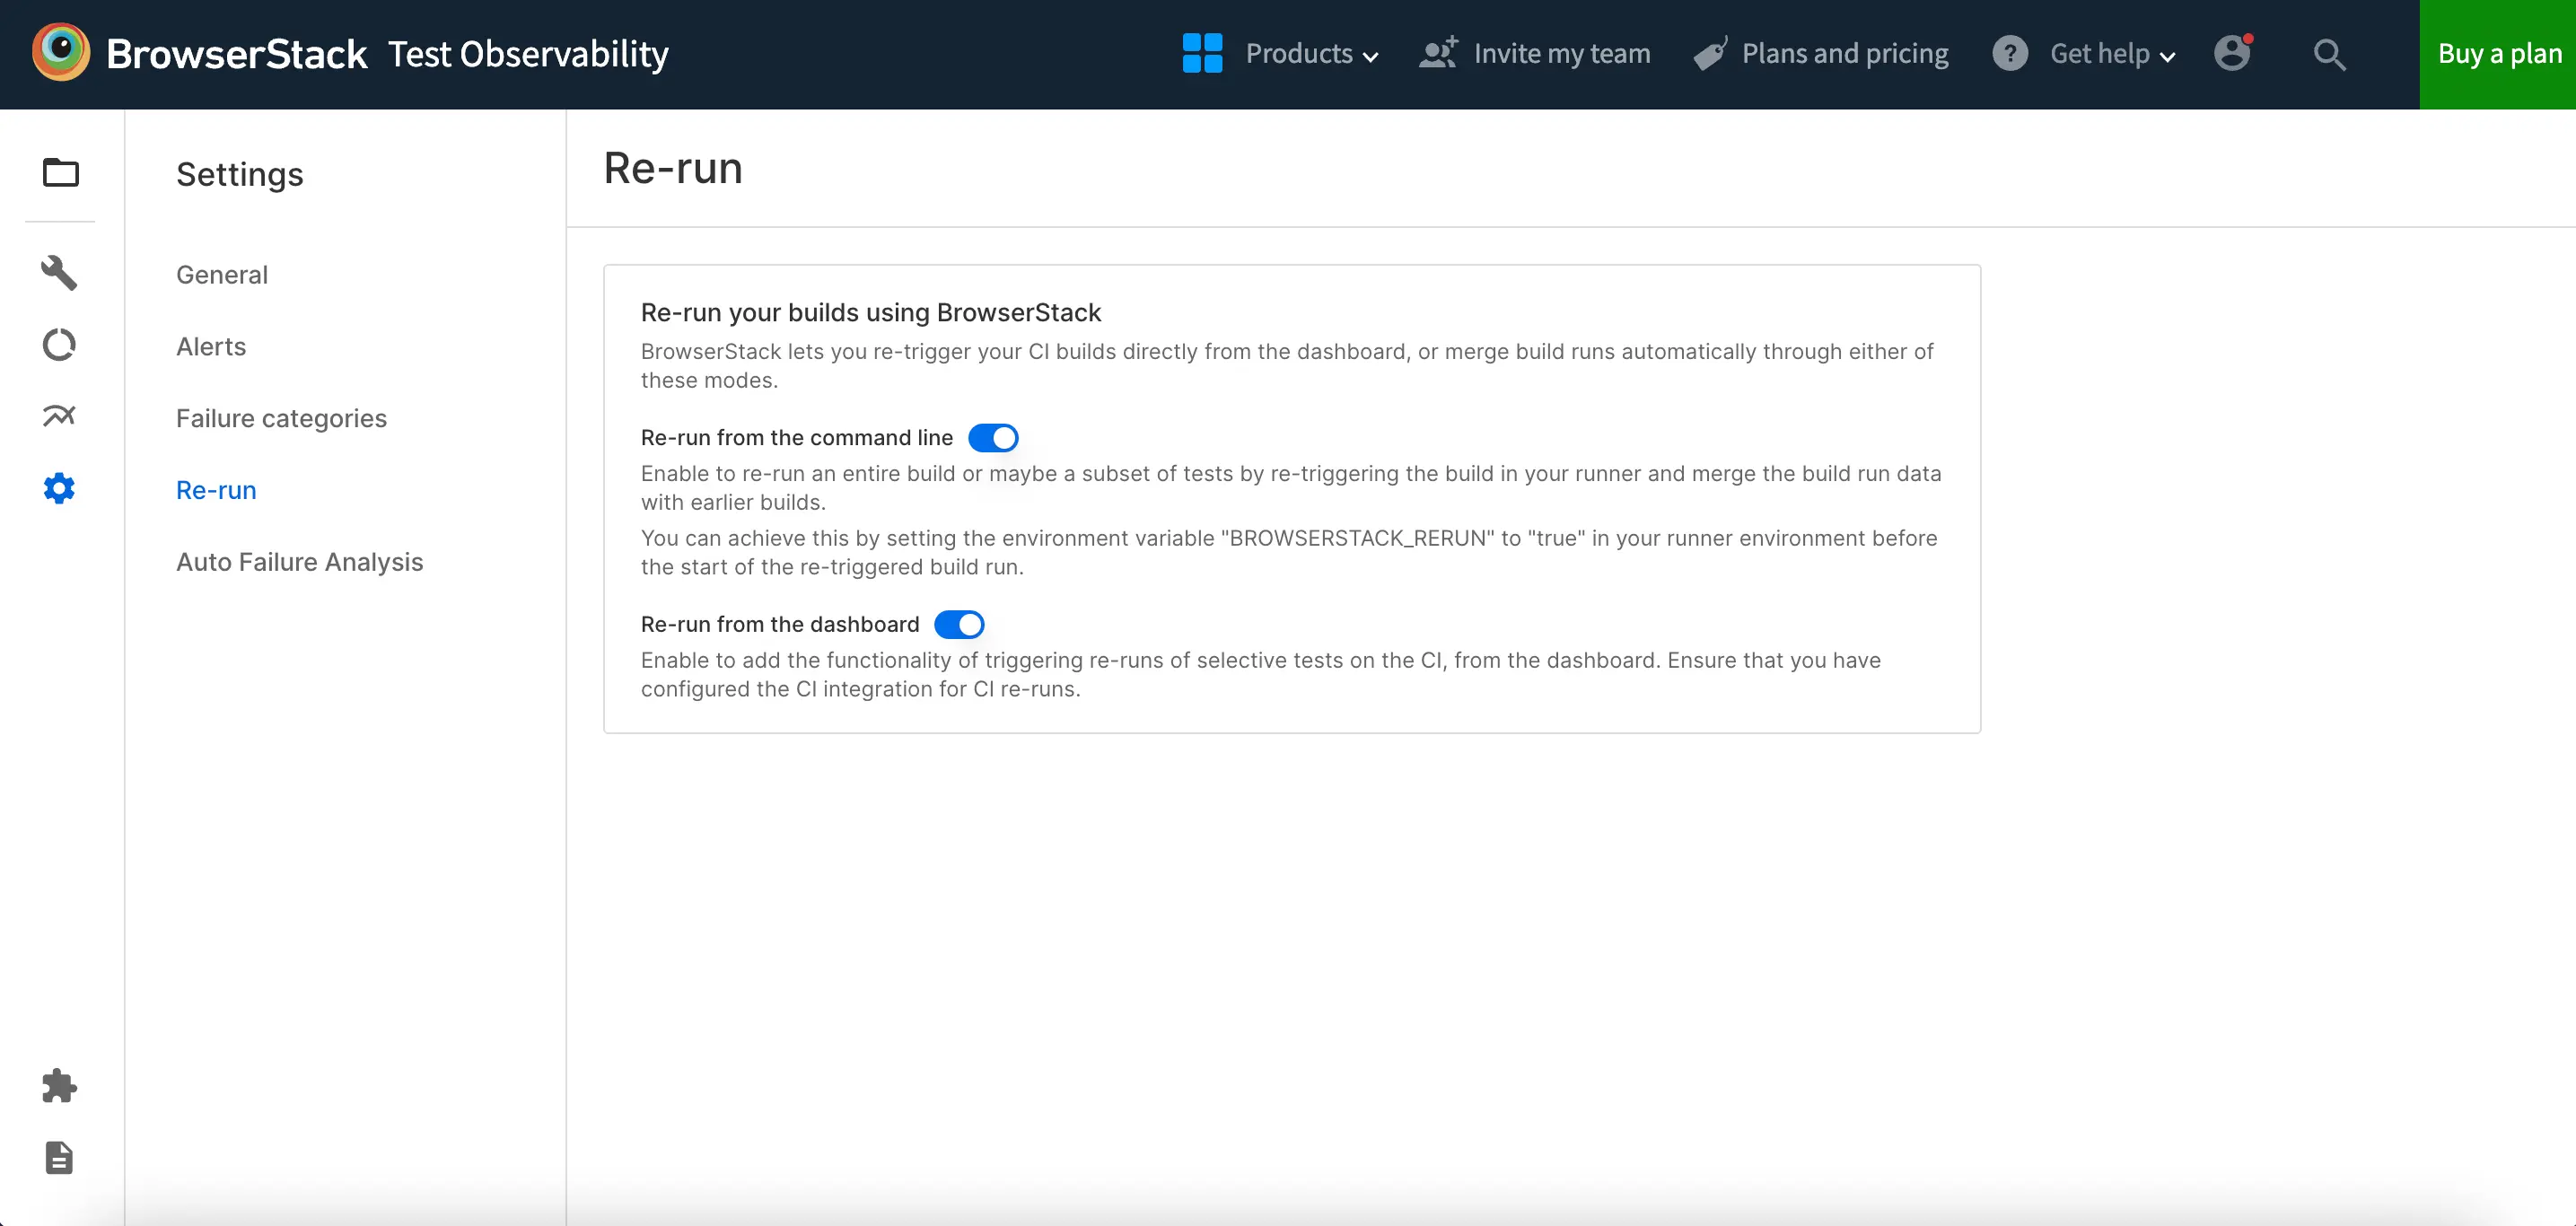2576x1226 pixels.
Task: Click Invite my team link
Action: tap(1561, 53)
